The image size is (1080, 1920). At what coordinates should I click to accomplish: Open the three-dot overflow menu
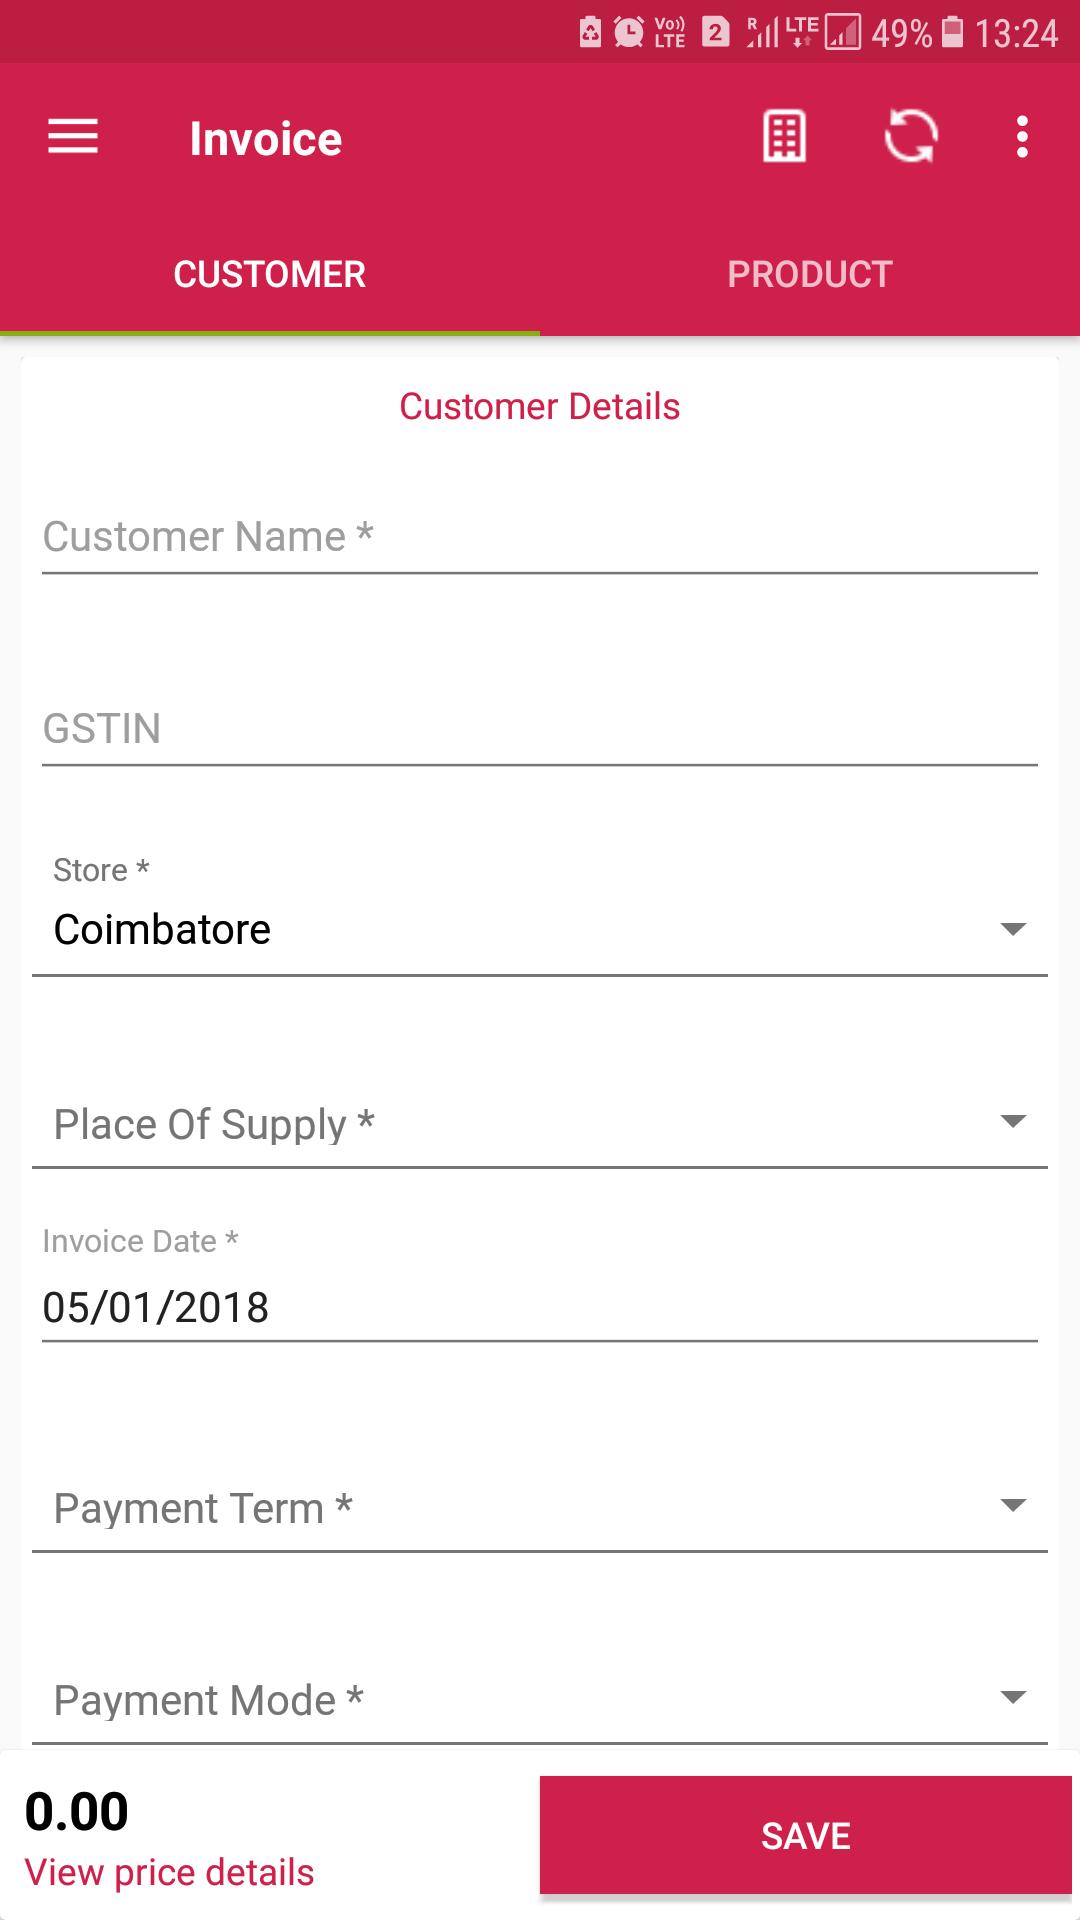[x=1022, y=137]
